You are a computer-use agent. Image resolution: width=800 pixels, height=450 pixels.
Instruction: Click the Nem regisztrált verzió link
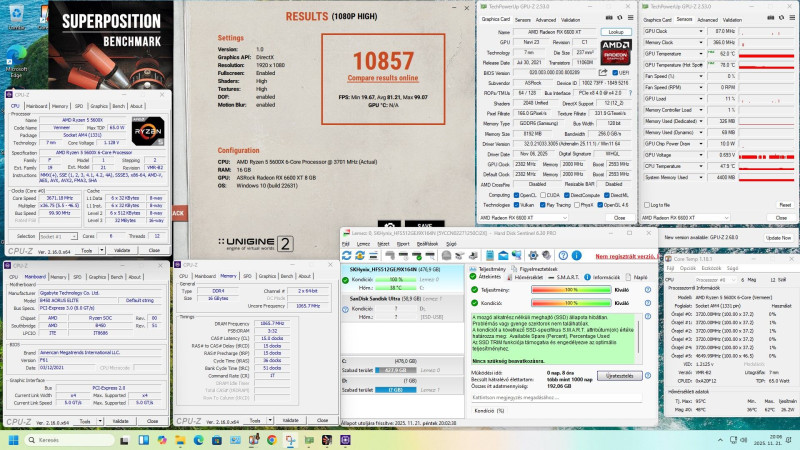pyautogui.click(x=625, y=256)
